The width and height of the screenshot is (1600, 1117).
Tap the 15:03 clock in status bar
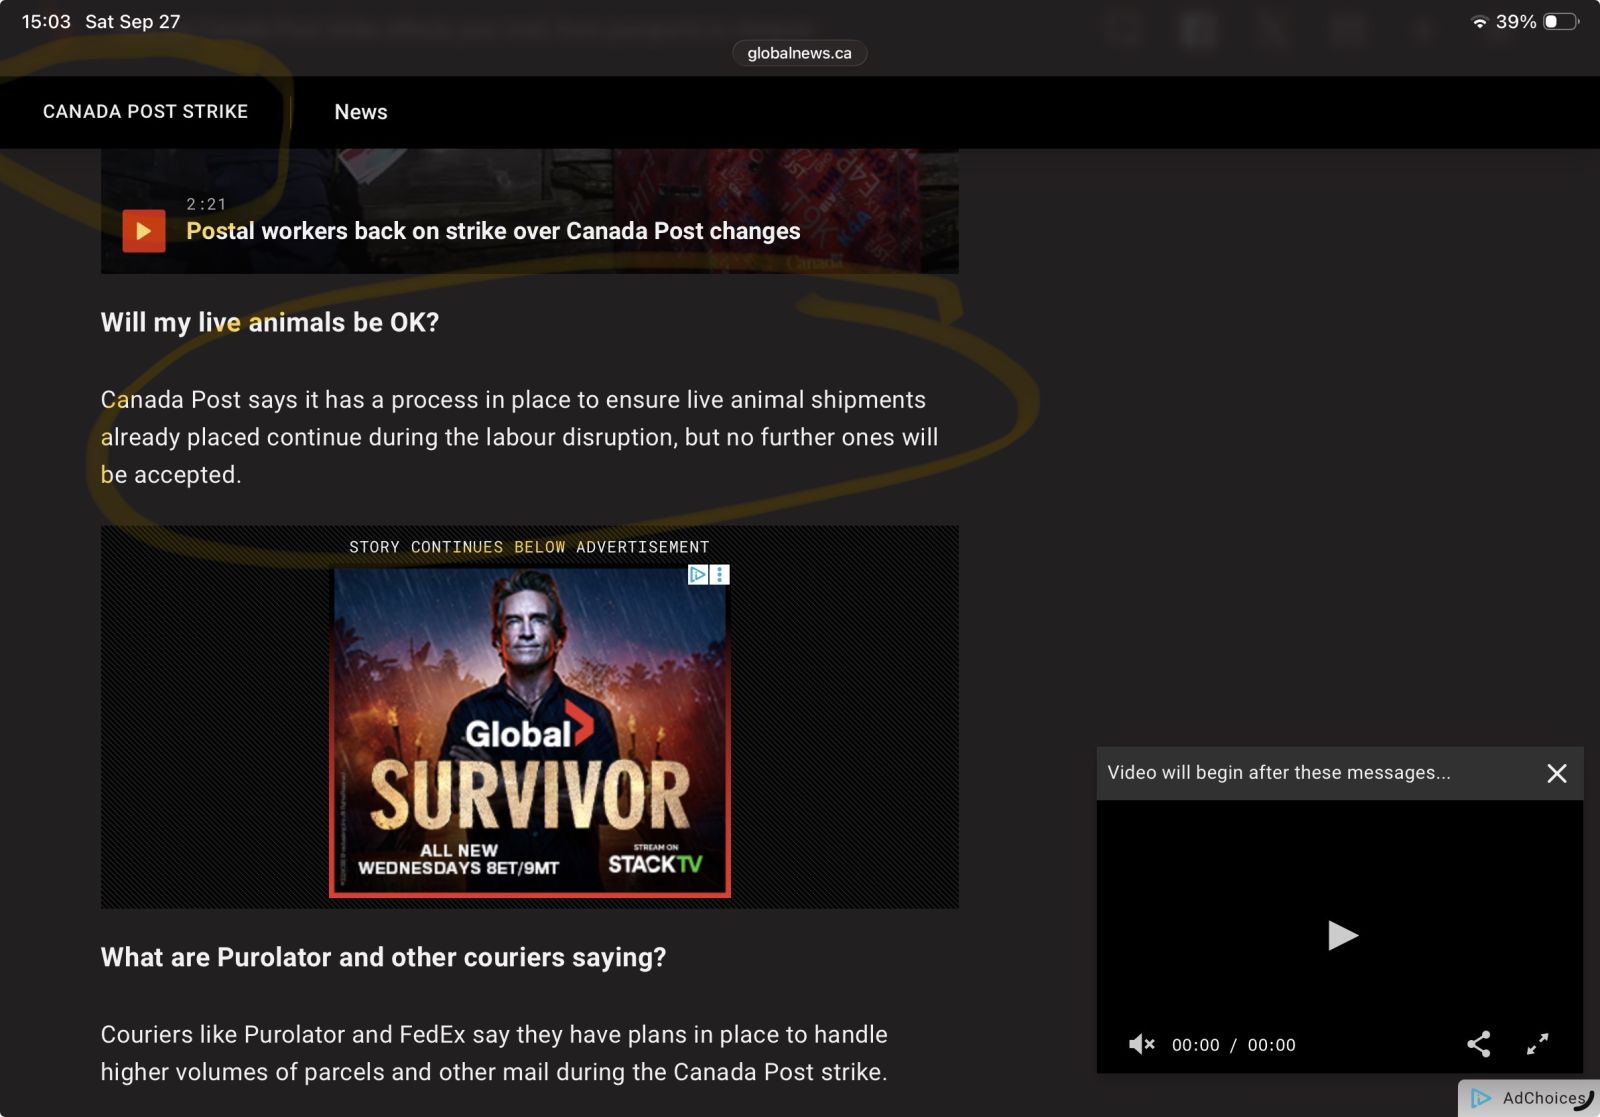(46, 22)
